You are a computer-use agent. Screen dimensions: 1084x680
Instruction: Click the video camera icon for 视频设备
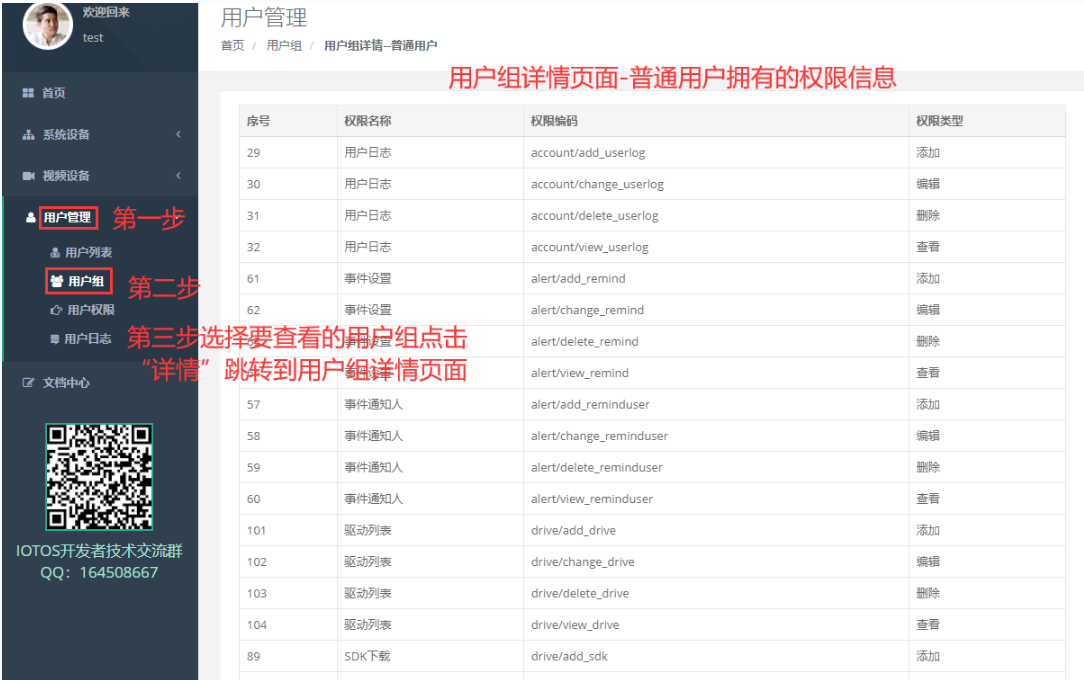click(x=28, y=174)
